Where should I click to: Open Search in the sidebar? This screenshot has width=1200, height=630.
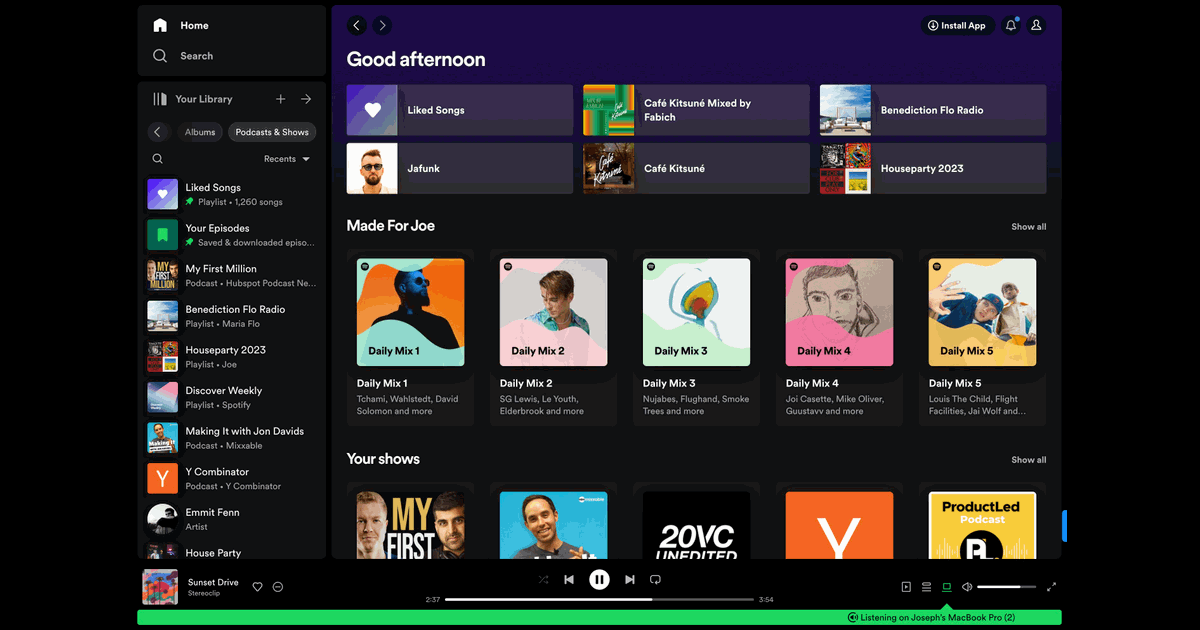click(x=183, y=56)
